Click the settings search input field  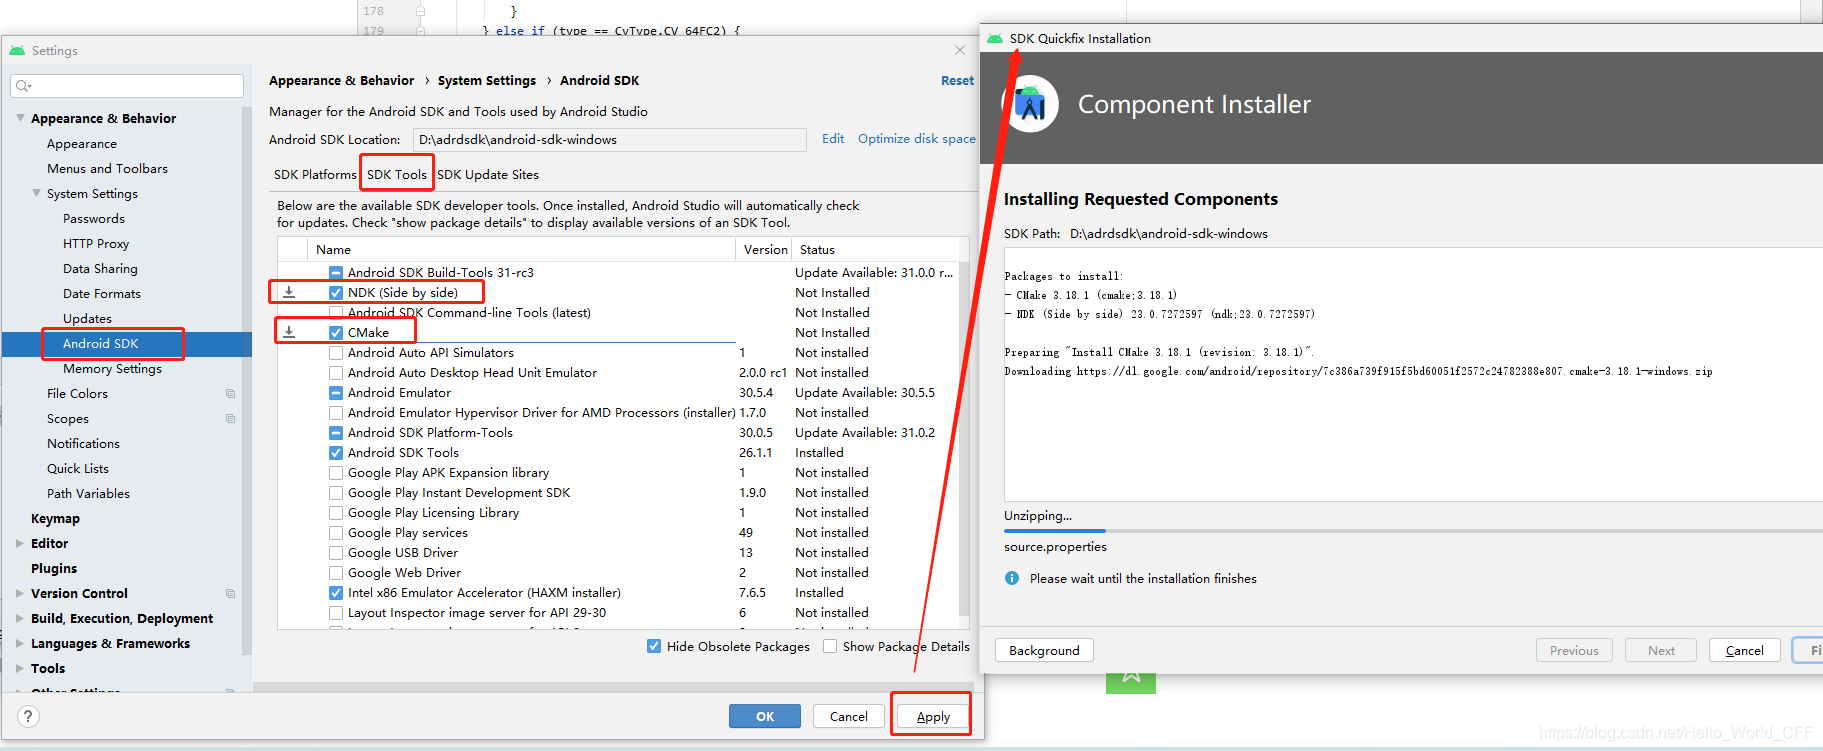(127, 86)
